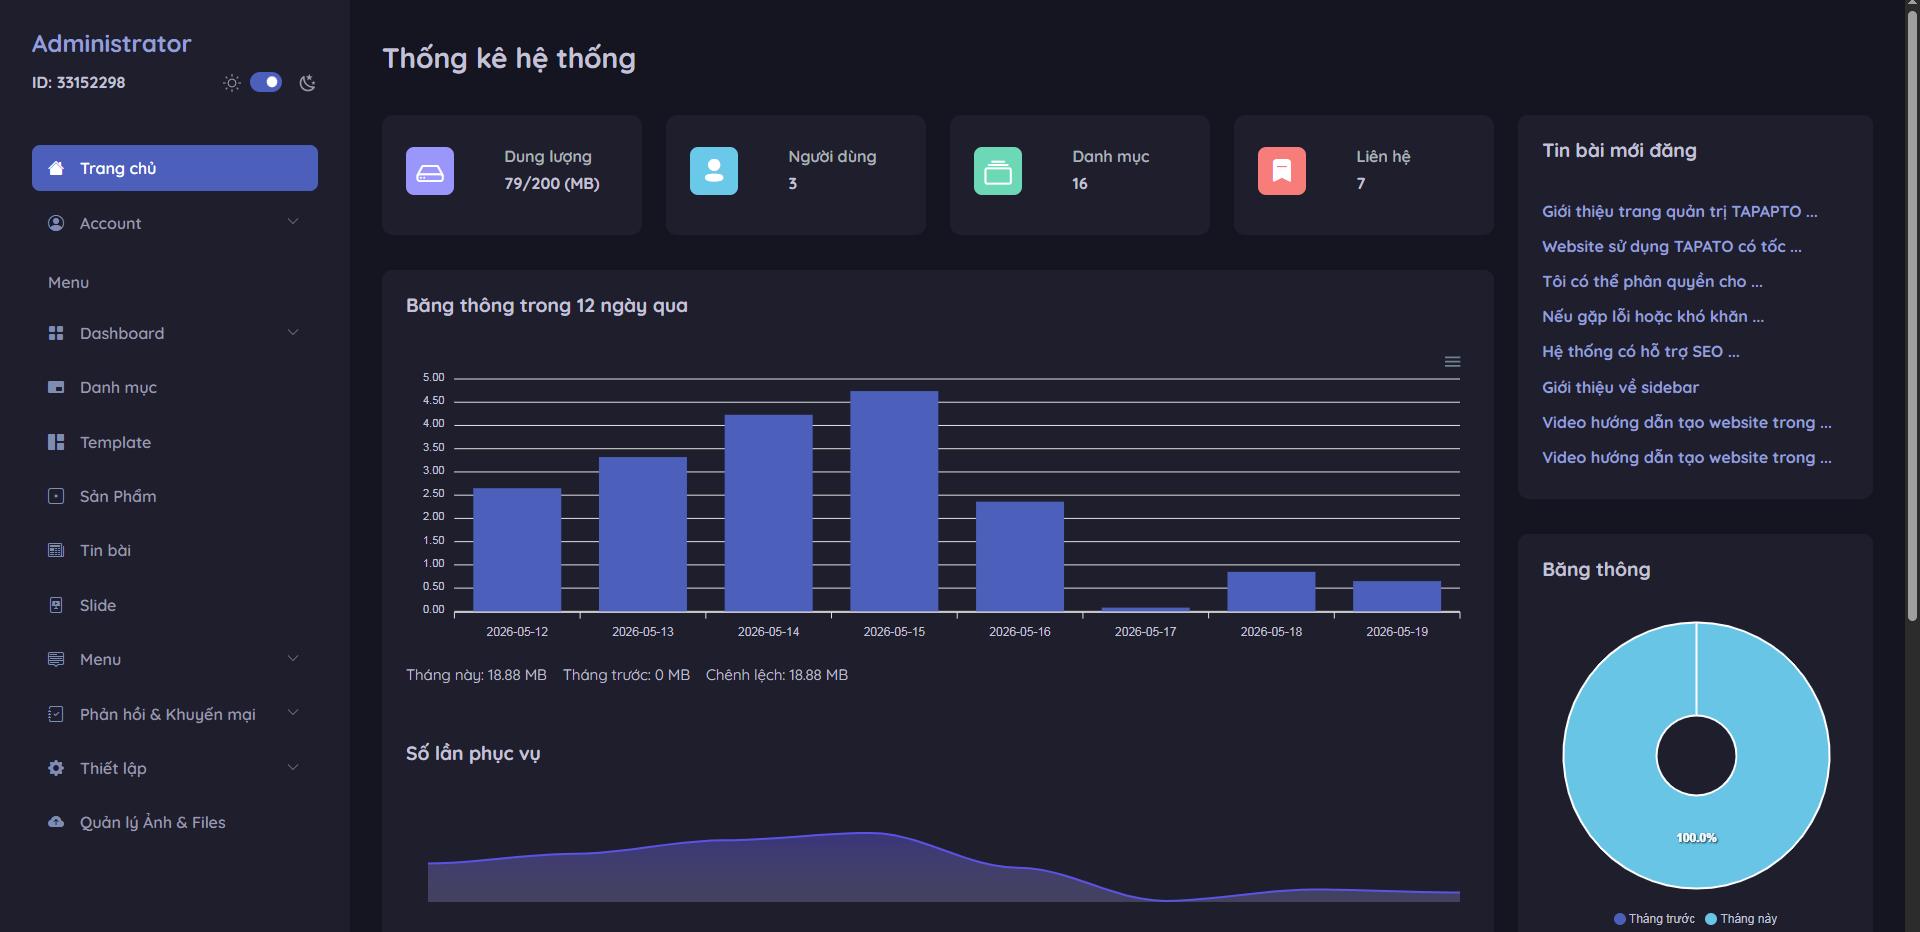Click the moon dark mode icon

[308, 83]
